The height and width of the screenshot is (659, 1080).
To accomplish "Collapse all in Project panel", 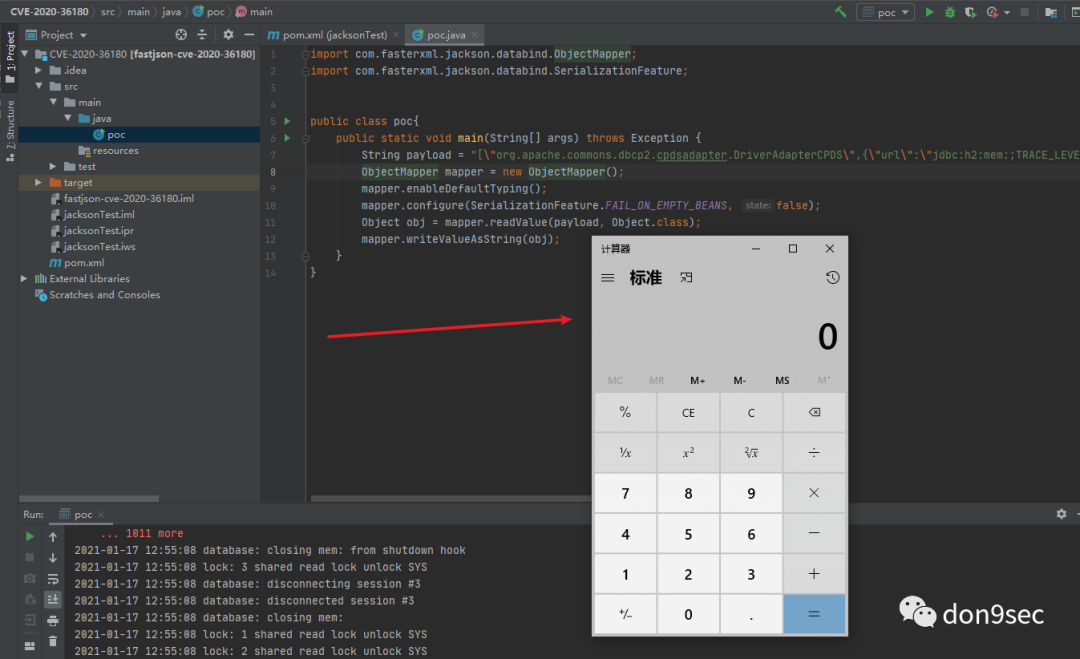I will coord(202,34).
